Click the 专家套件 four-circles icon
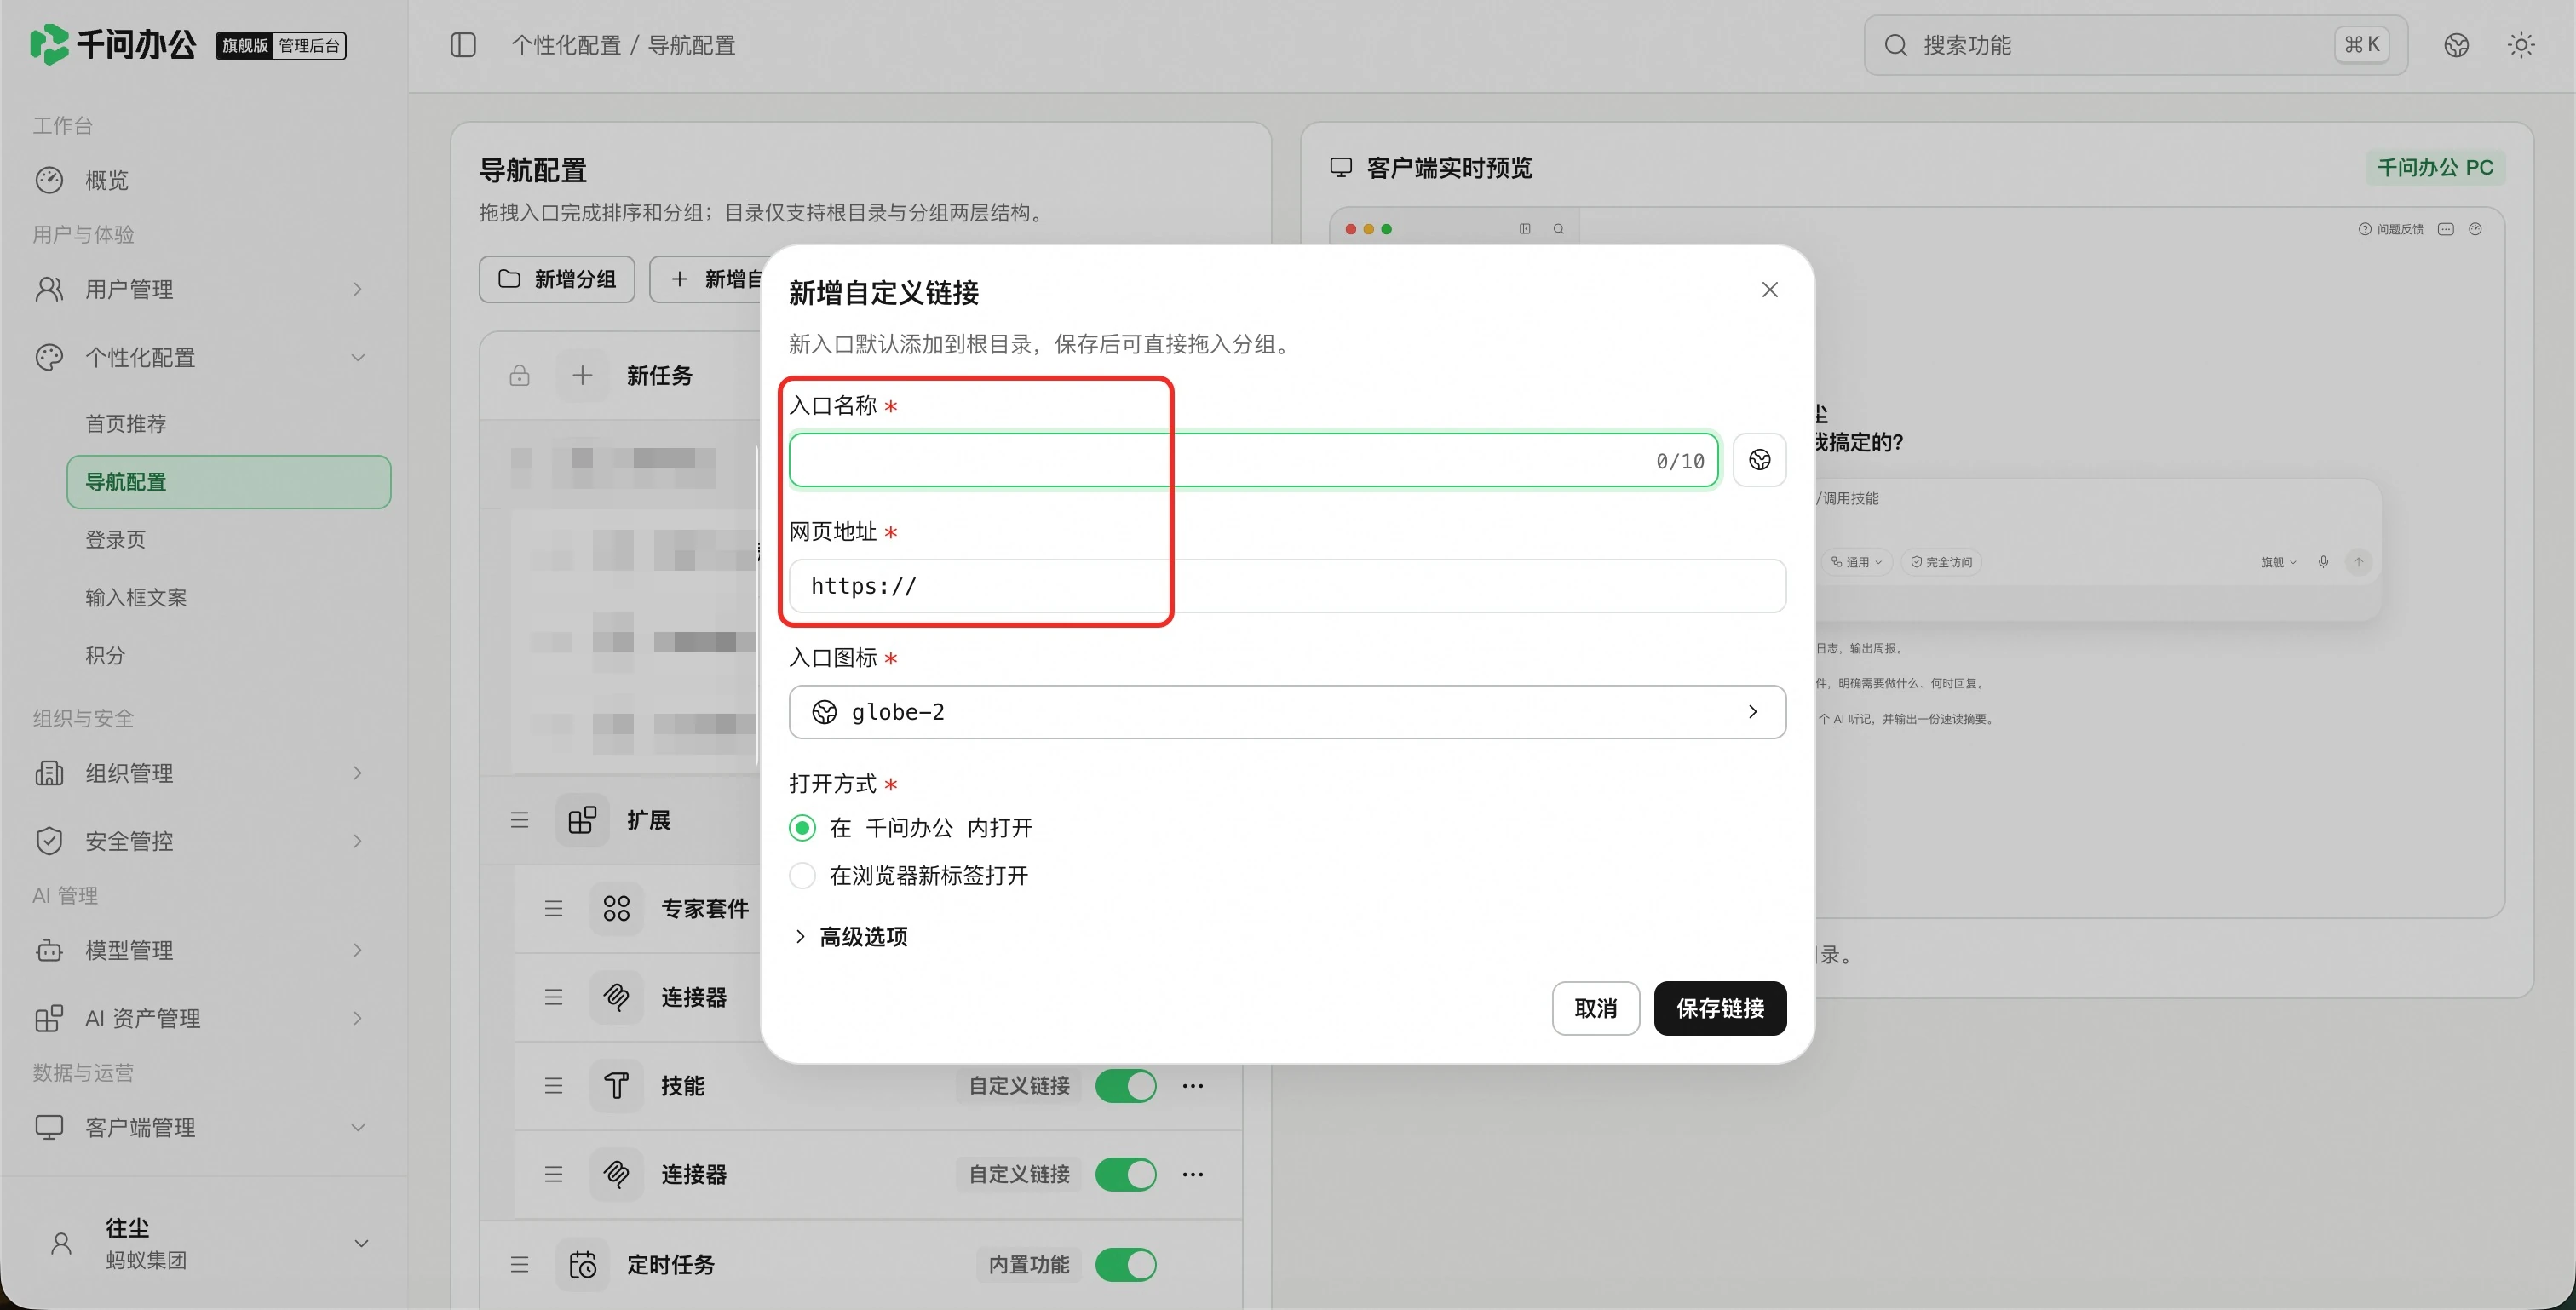The image size is (2576, 1310). (x=616, y=908)
